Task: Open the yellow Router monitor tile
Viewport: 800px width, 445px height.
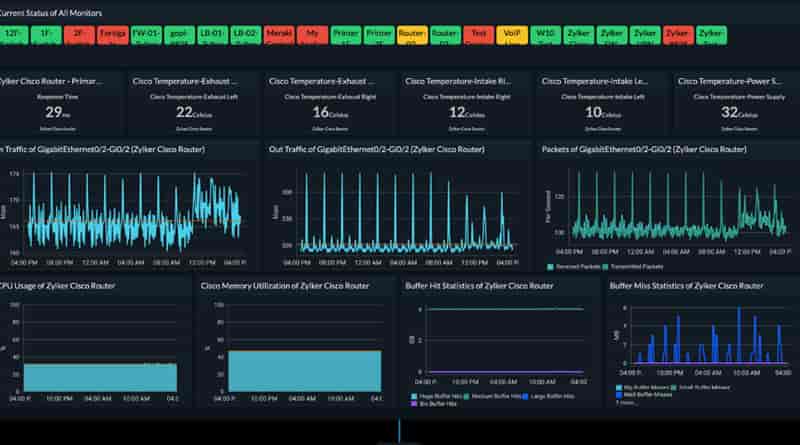Action: point(412,35)
